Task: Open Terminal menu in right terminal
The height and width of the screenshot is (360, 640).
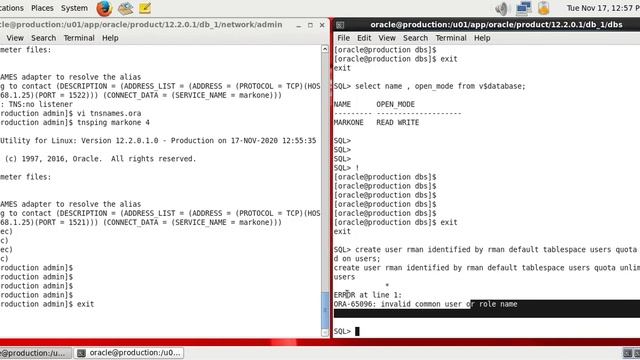Action: point(451,38)
